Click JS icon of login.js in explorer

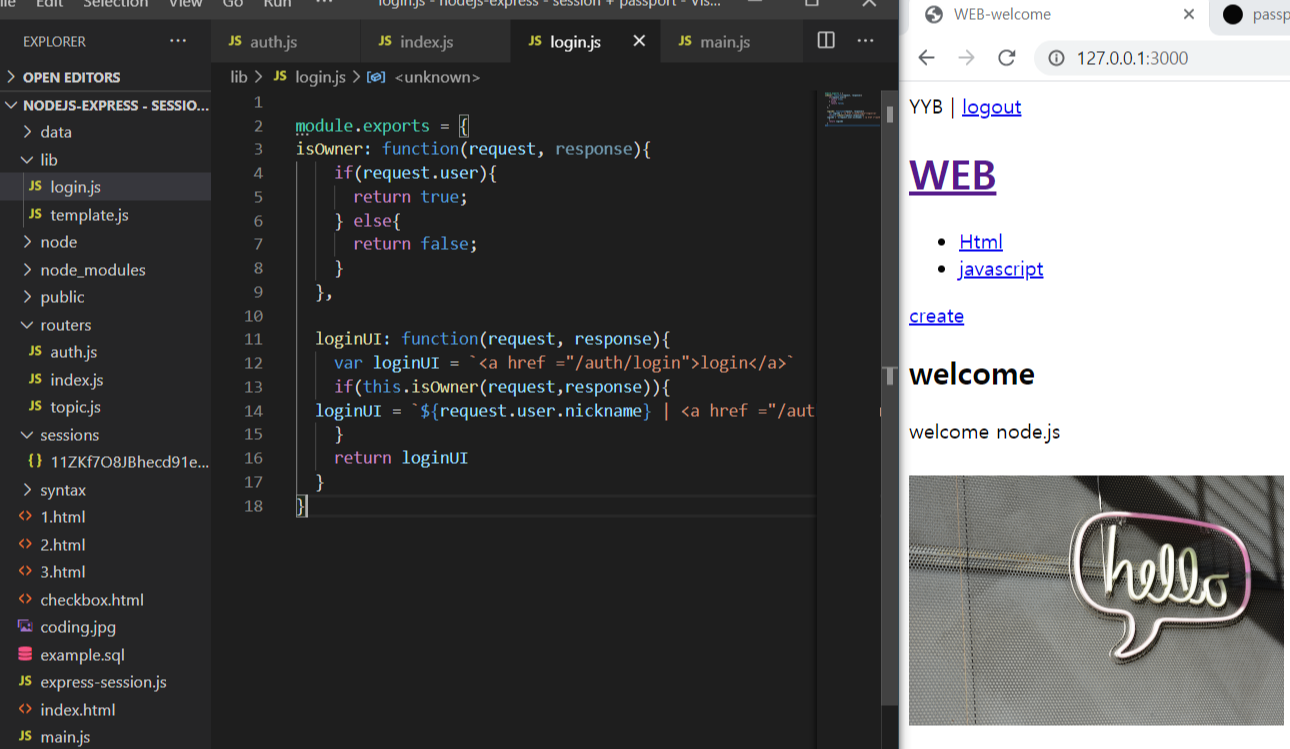pos(35,187)
